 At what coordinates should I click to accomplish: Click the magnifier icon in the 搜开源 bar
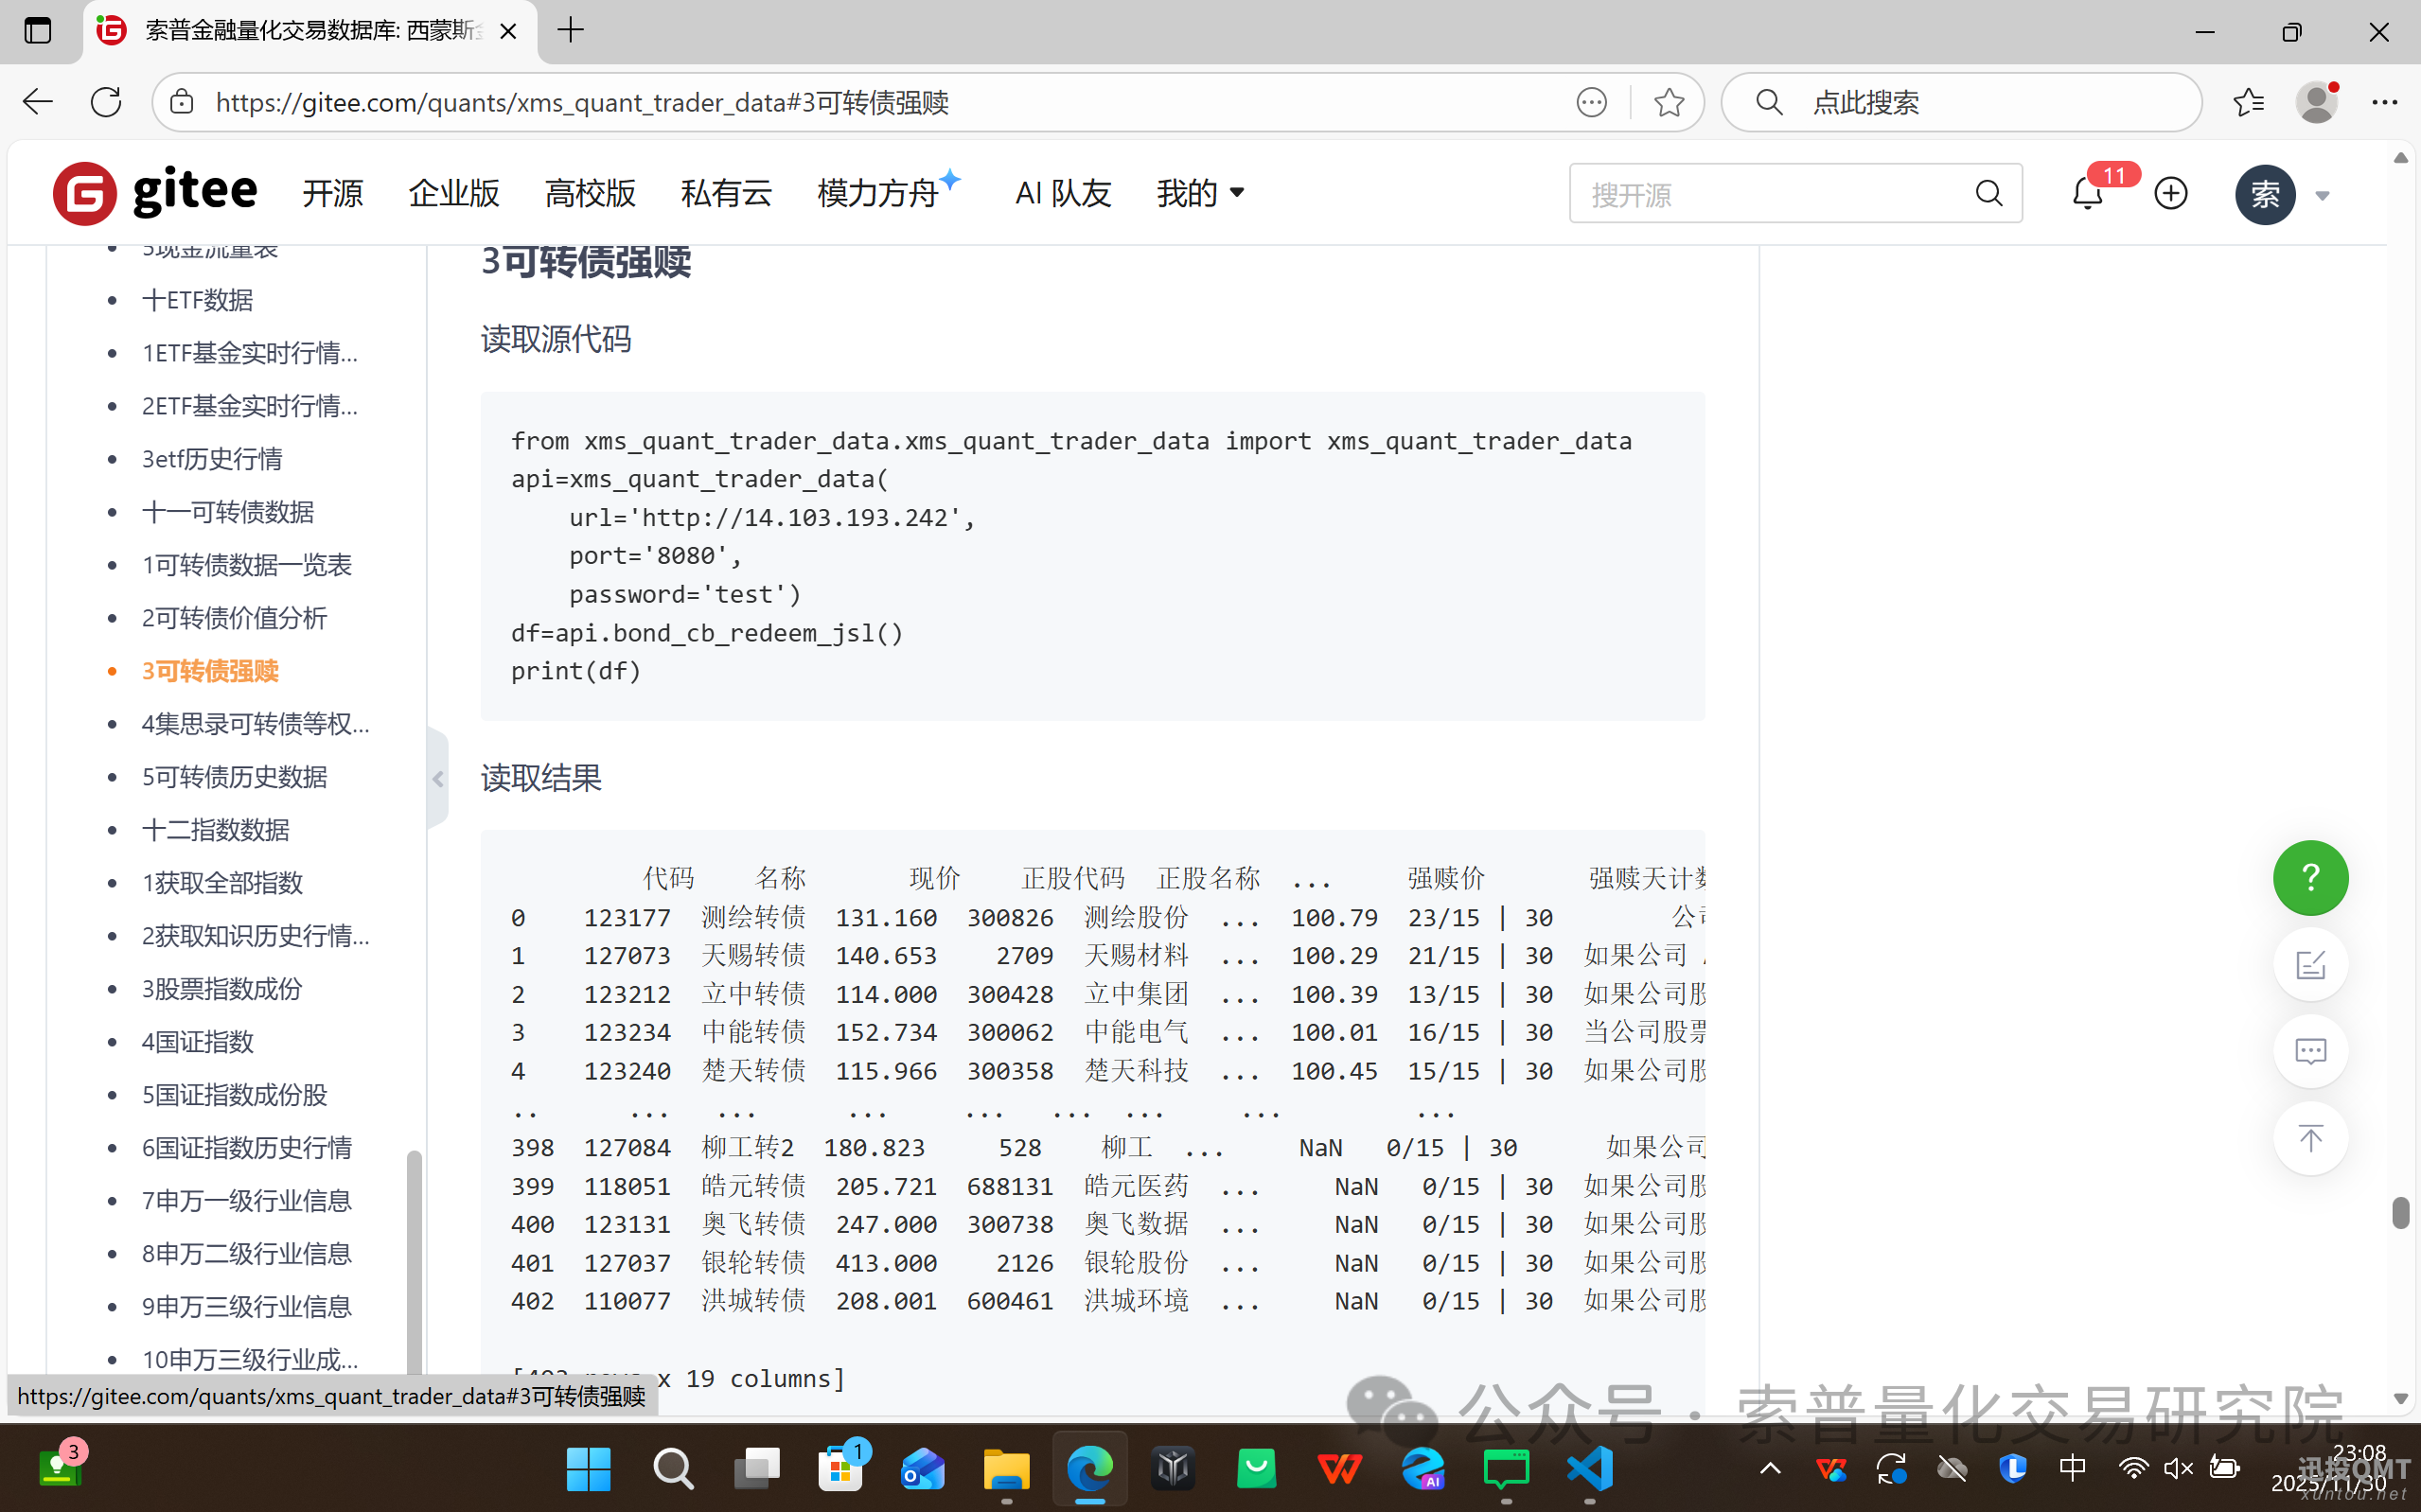coord(1989,193)
